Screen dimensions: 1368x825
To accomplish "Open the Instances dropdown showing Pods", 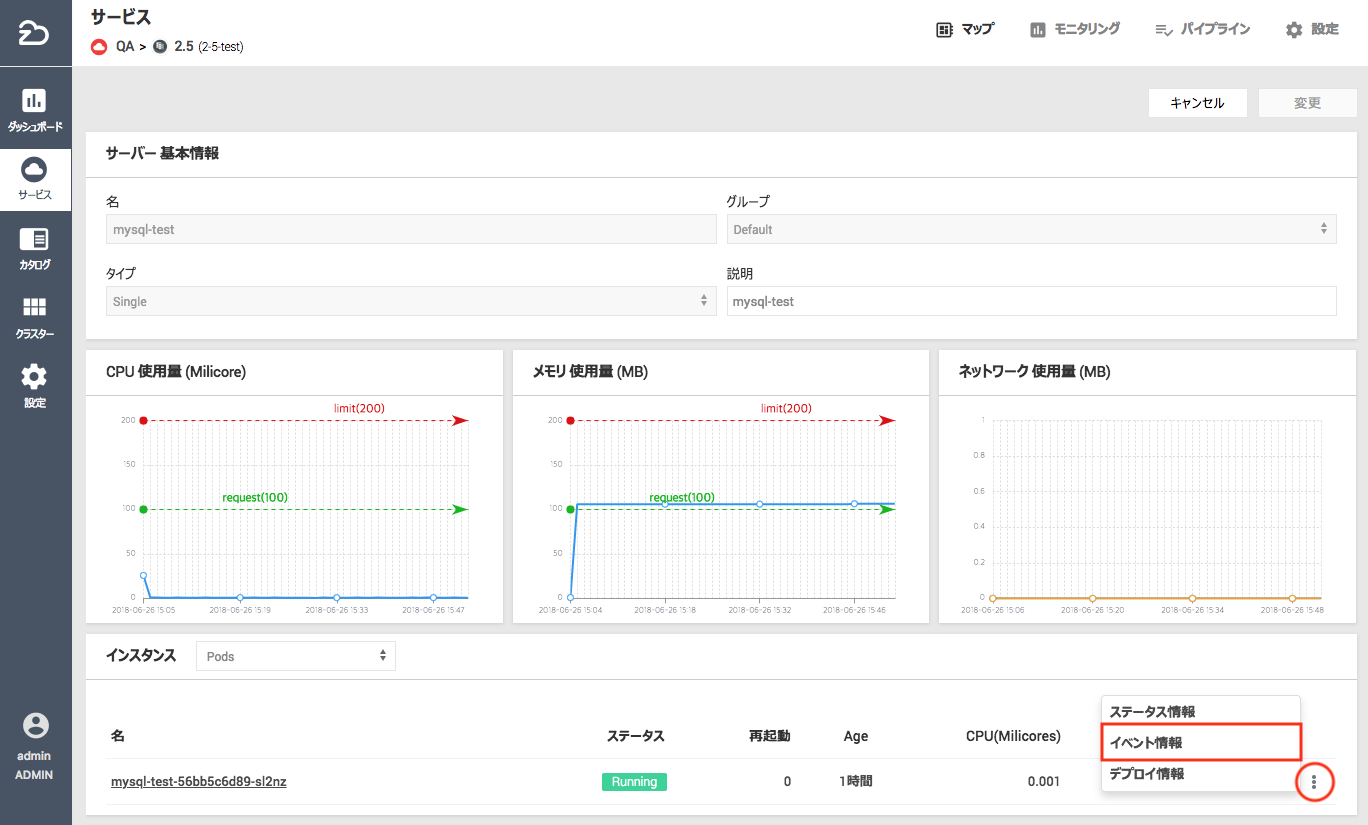I will point(296,656).
